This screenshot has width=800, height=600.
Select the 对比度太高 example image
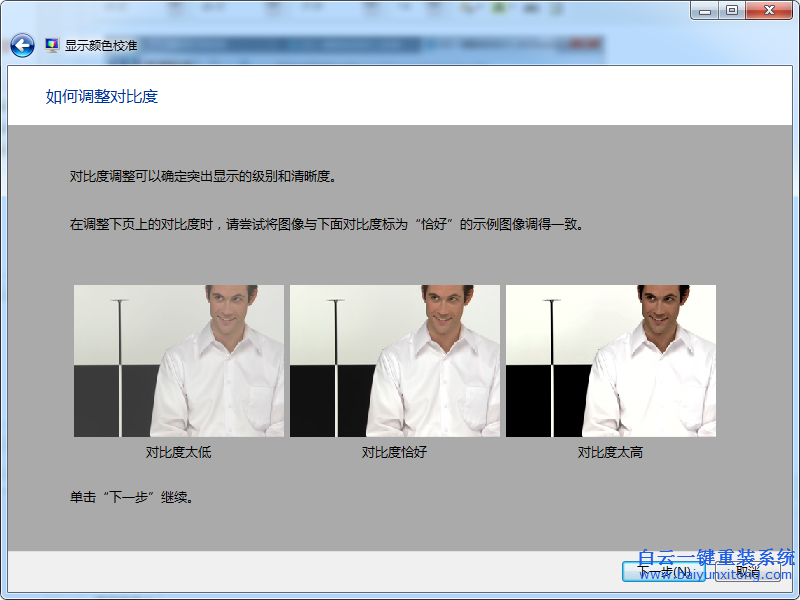click(x=610, y=360)
